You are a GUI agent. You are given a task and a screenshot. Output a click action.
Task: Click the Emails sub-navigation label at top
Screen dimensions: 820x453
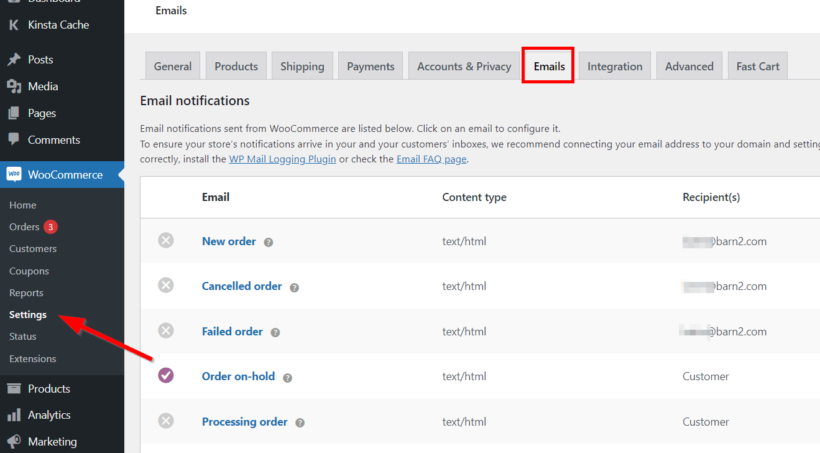(x=171, y=10)
